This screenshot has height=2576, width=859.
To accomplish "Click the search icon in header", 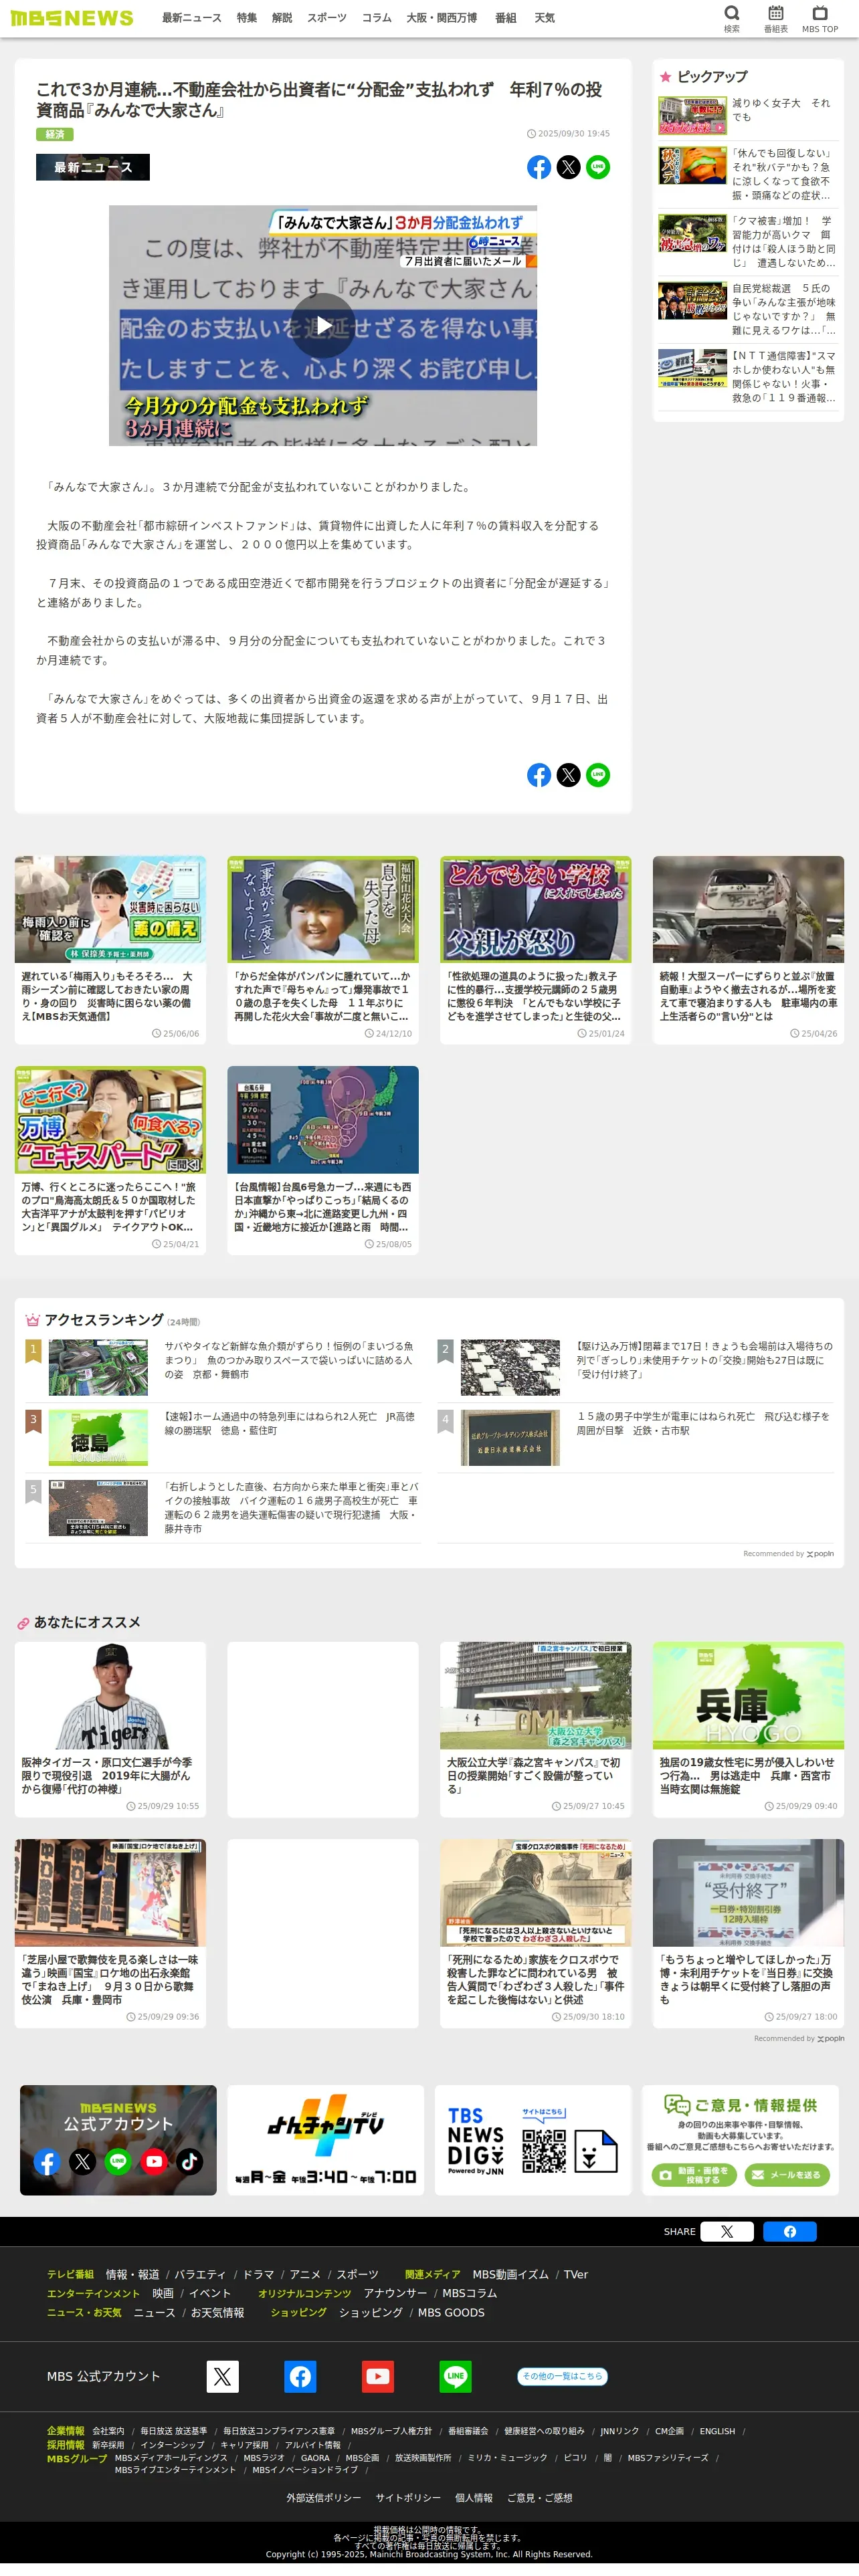I will click(732, 17).
